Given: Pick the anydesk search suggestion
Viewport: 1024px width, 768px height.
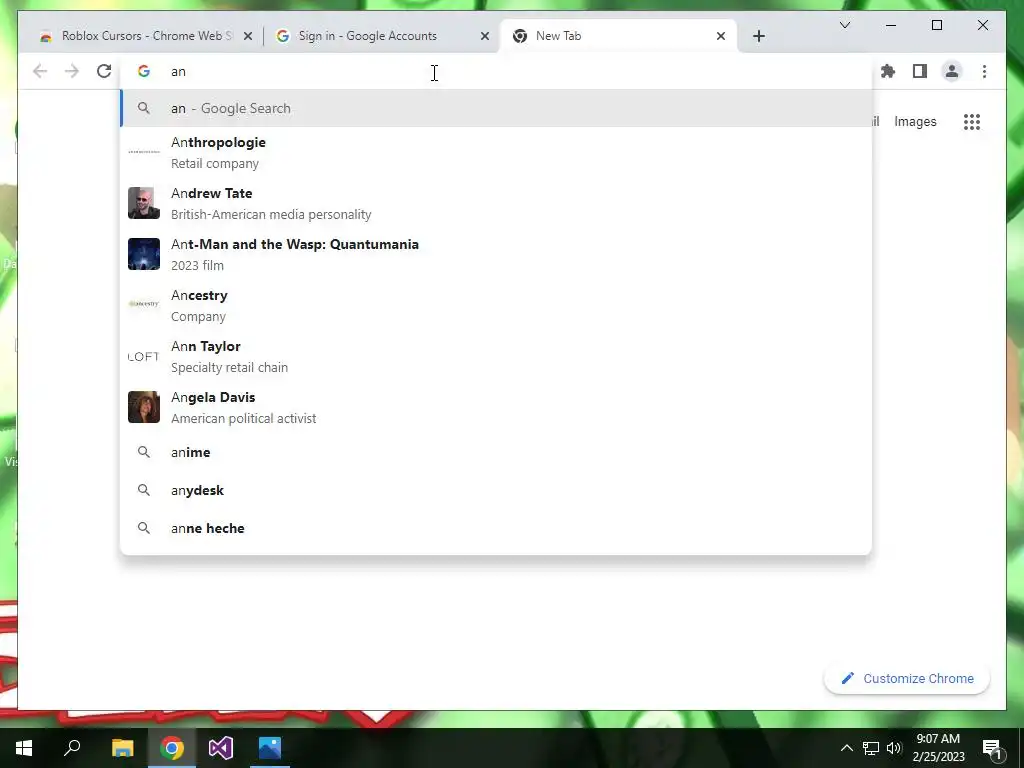Looking at the screenshot, I should (496, 490).
